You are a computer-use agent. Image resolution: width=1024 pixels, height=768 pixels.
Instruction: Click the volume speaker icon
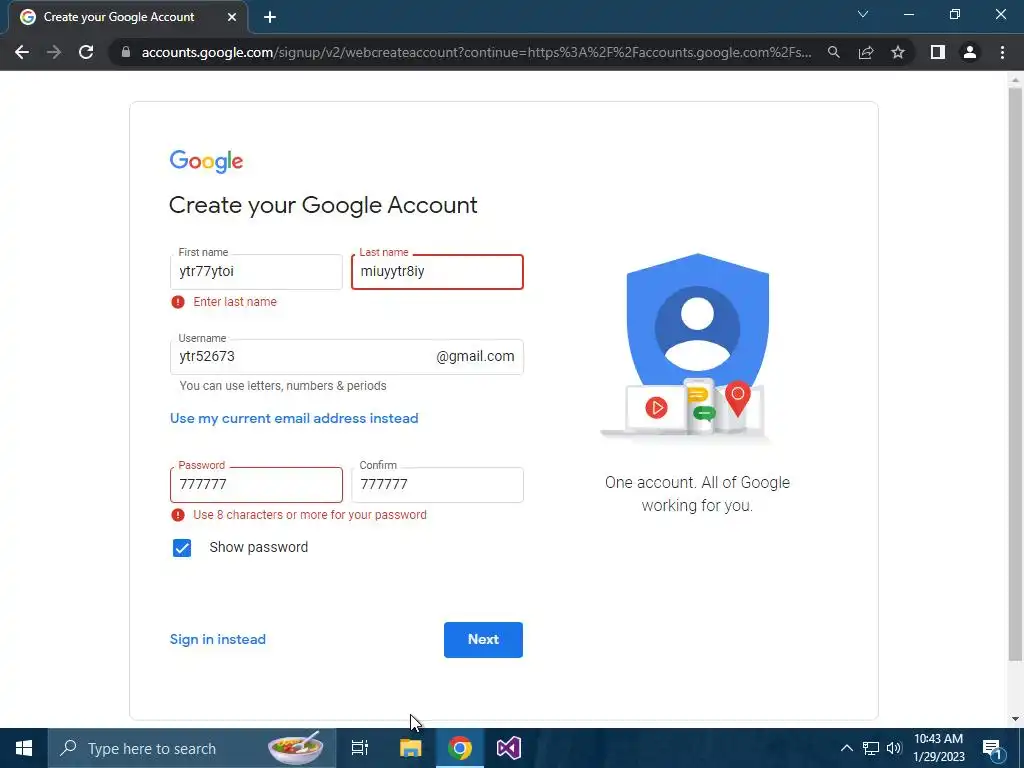[x=894, y=748]
